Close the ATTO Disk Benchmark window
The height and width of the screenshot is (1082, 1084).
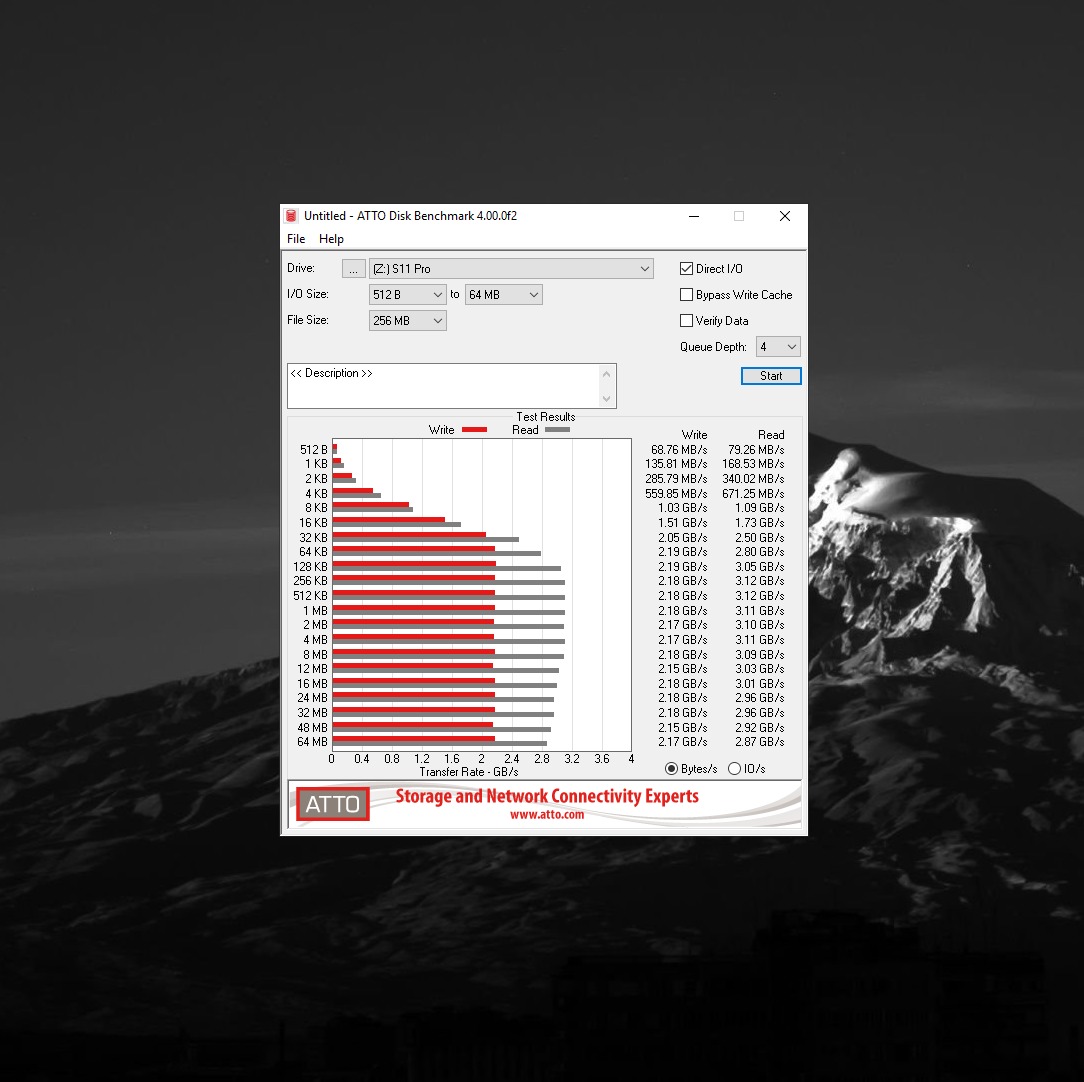[x=785, y=216]
